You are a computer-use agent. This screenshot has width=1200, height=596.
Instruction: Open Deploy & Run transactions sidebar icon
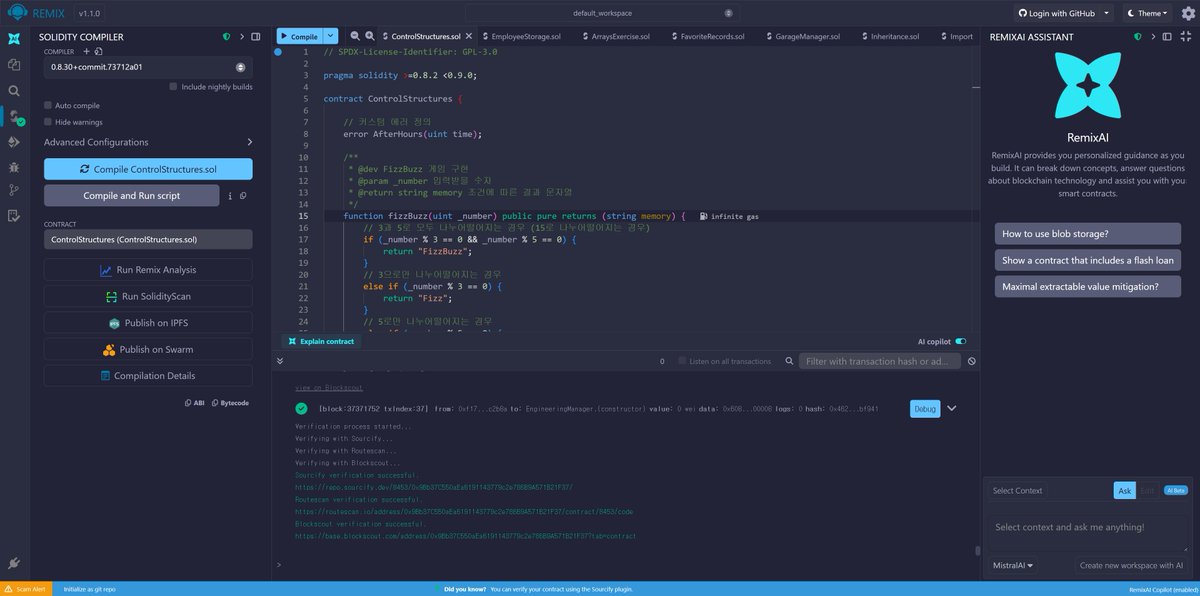14,141
